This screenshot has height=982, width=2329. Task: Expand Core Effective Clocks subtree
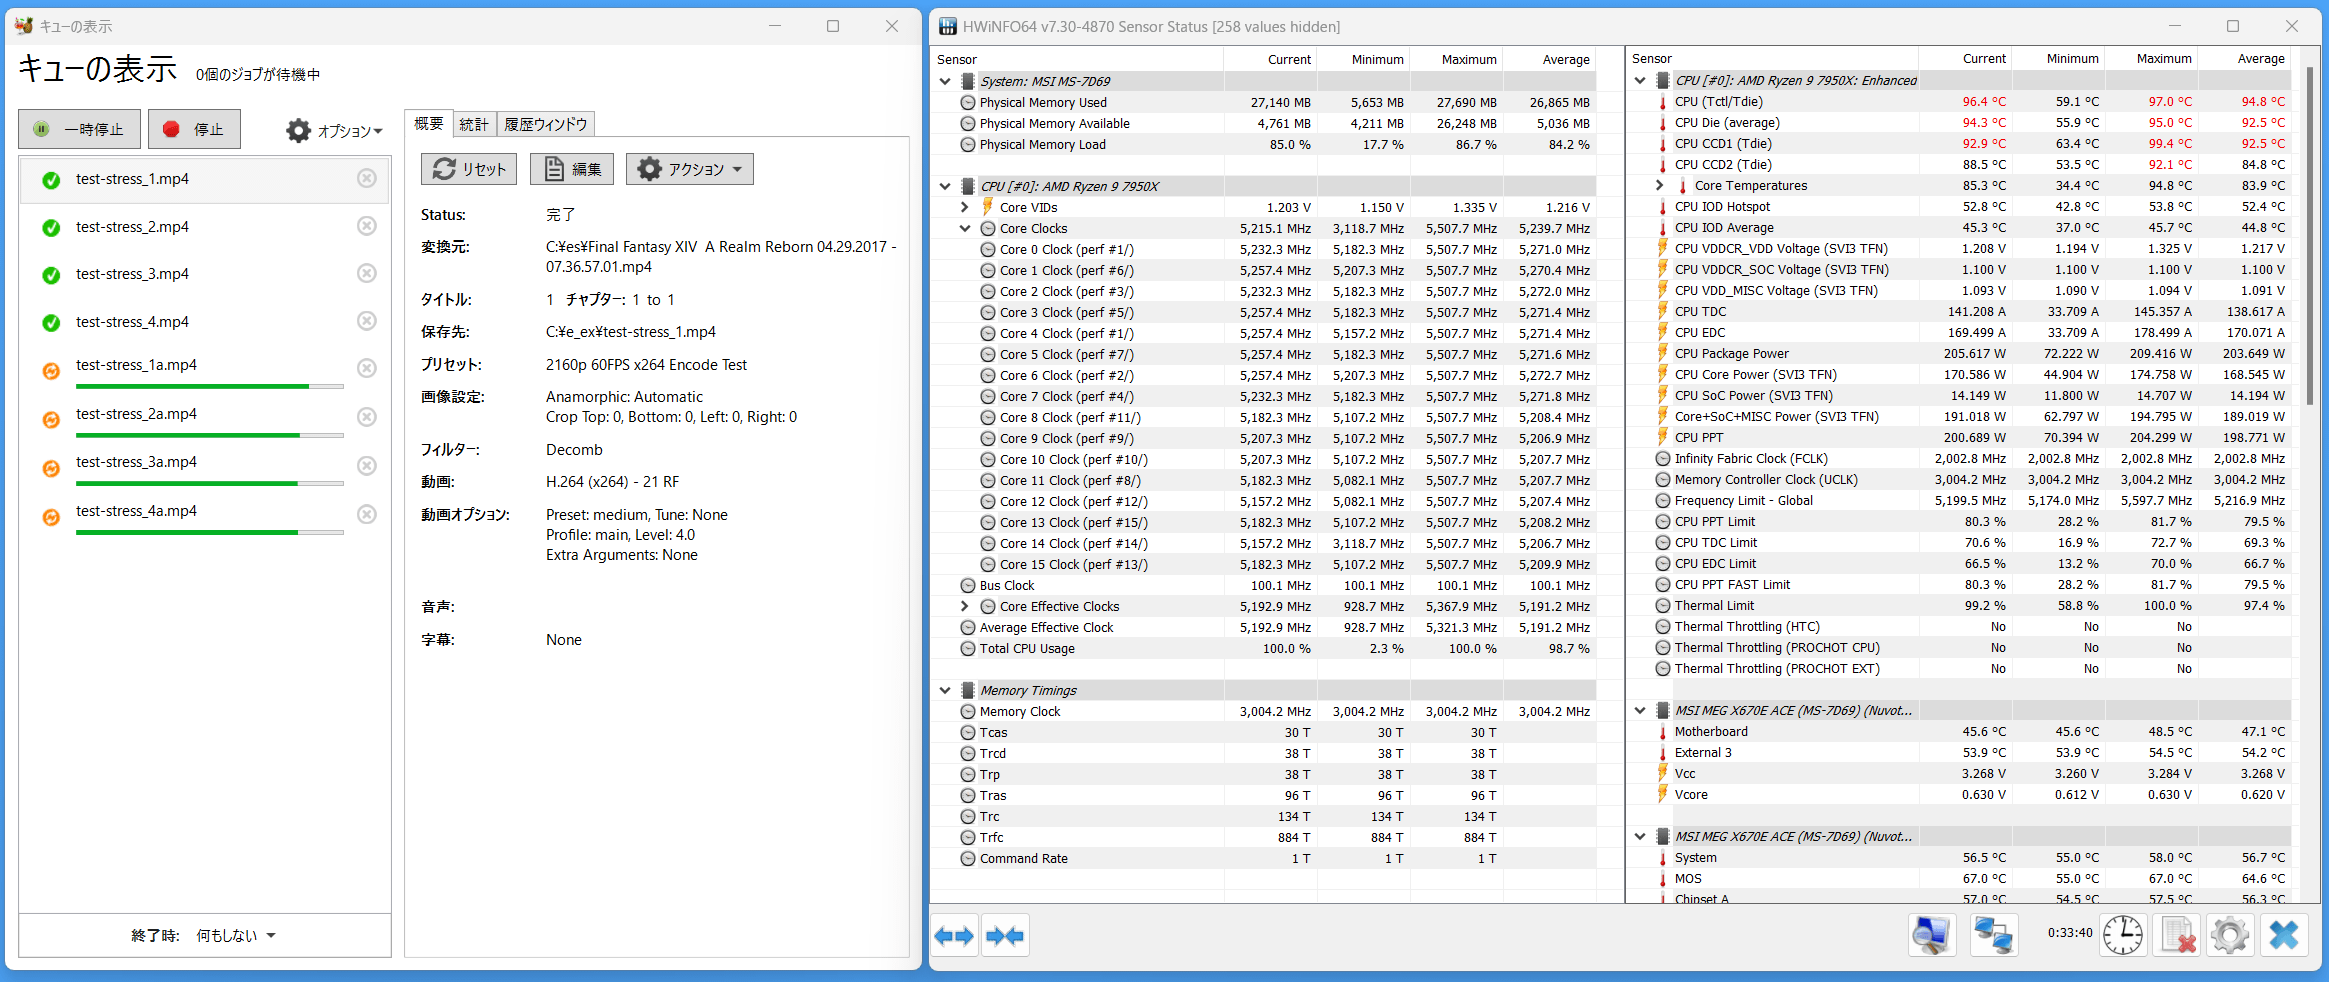pos(965,606)
